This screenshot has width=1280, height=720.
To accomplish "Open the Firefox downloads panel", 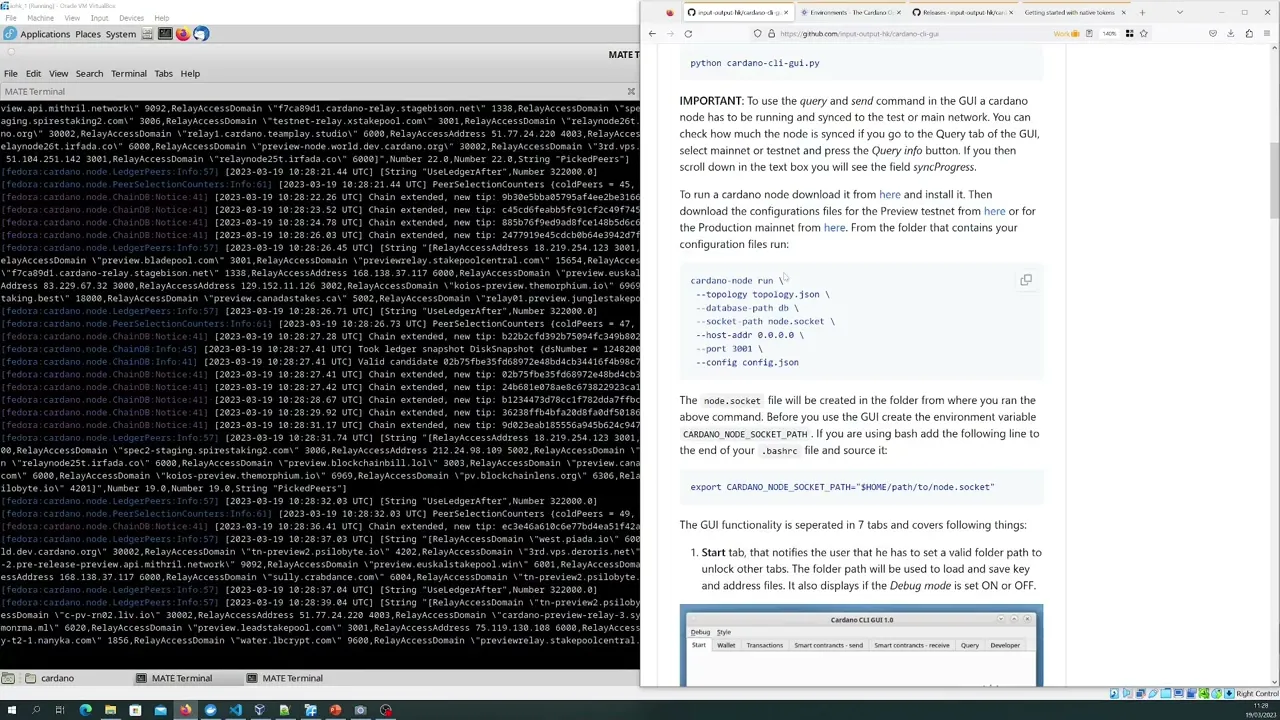I will [x=1232, y=33].
